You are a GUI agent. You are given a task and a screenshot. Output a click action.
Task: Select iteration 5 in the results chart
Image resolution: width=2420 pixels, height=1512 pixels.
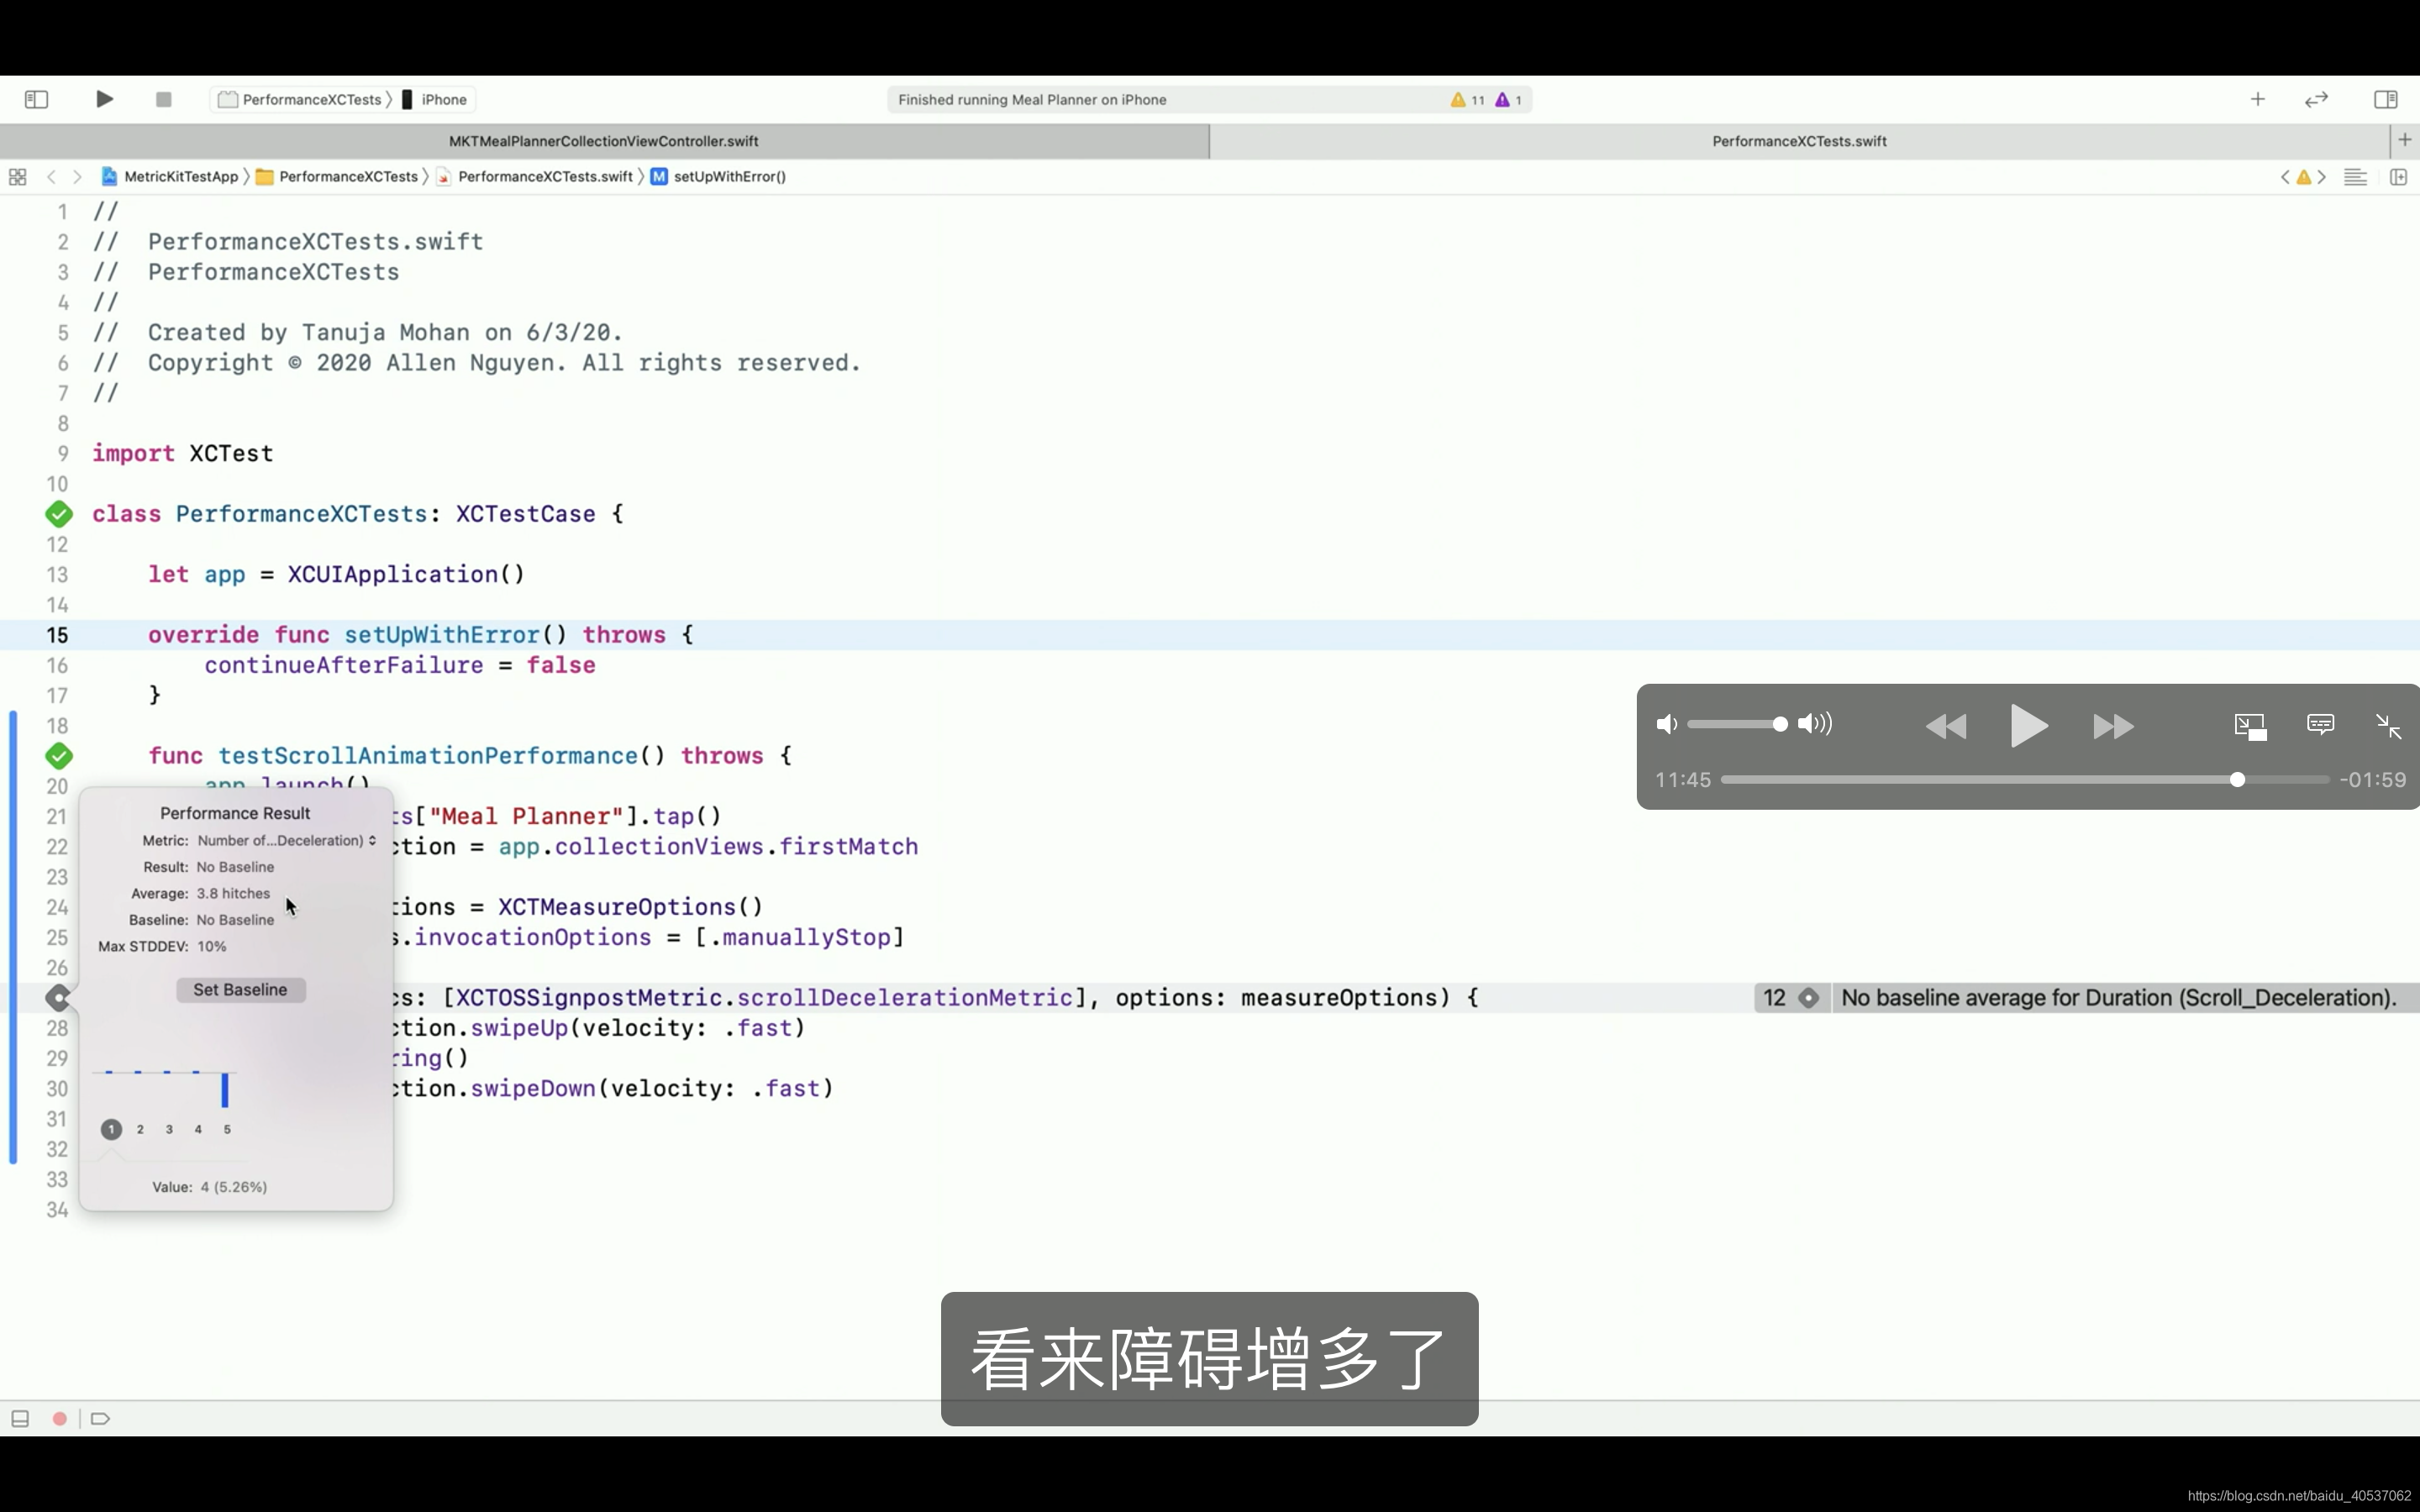227,1129
